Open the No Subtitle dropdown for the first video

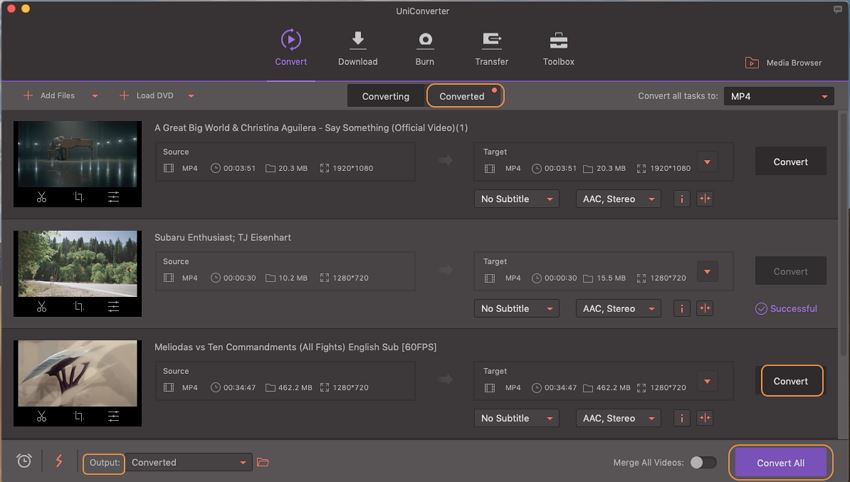(516, 199)
